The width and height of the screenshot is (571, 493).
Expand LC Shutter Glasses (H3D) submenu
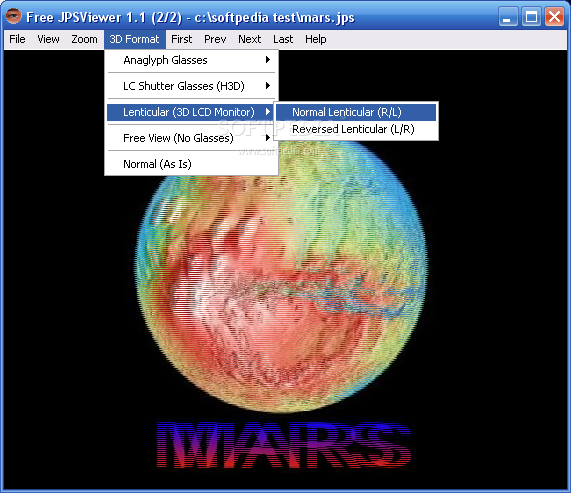tap(191, 86)
